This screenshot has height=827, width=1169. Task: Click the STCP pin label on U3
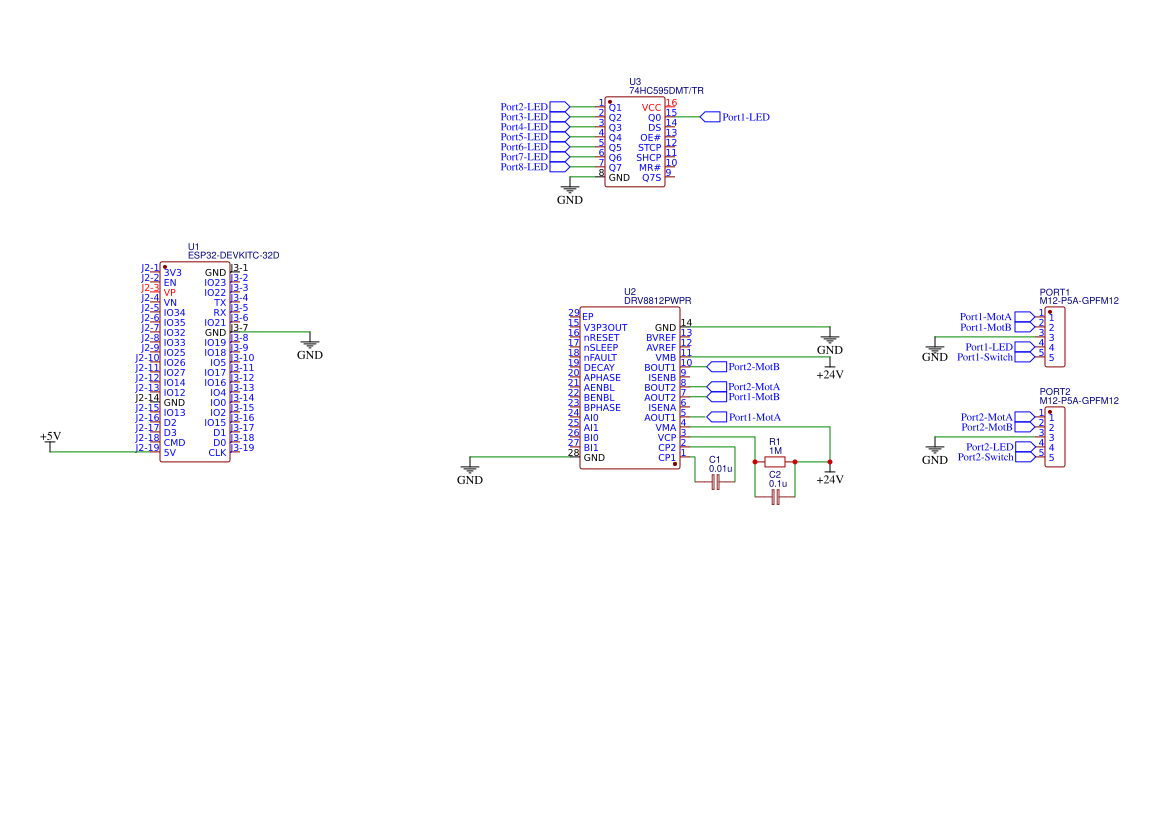649,148
